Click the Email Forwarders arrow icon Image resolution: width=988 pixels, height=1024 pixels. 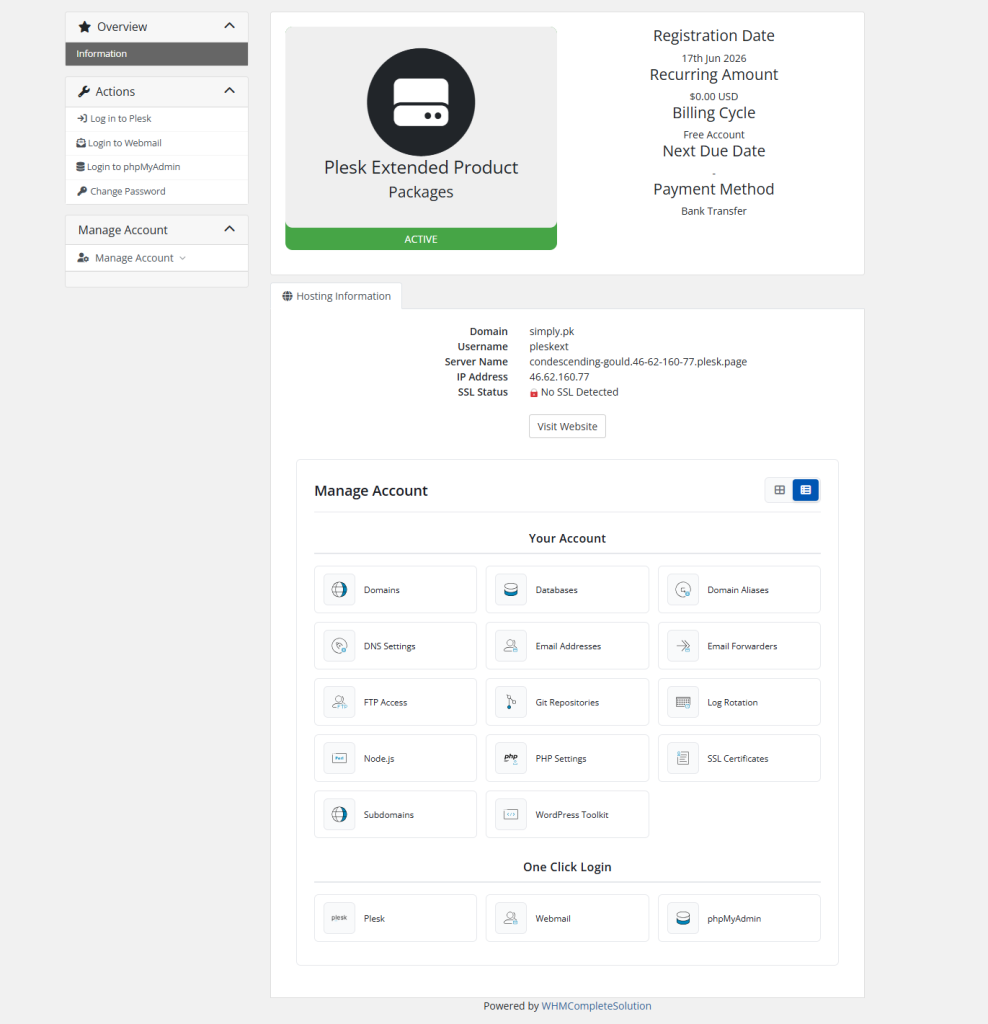[683, 646]
